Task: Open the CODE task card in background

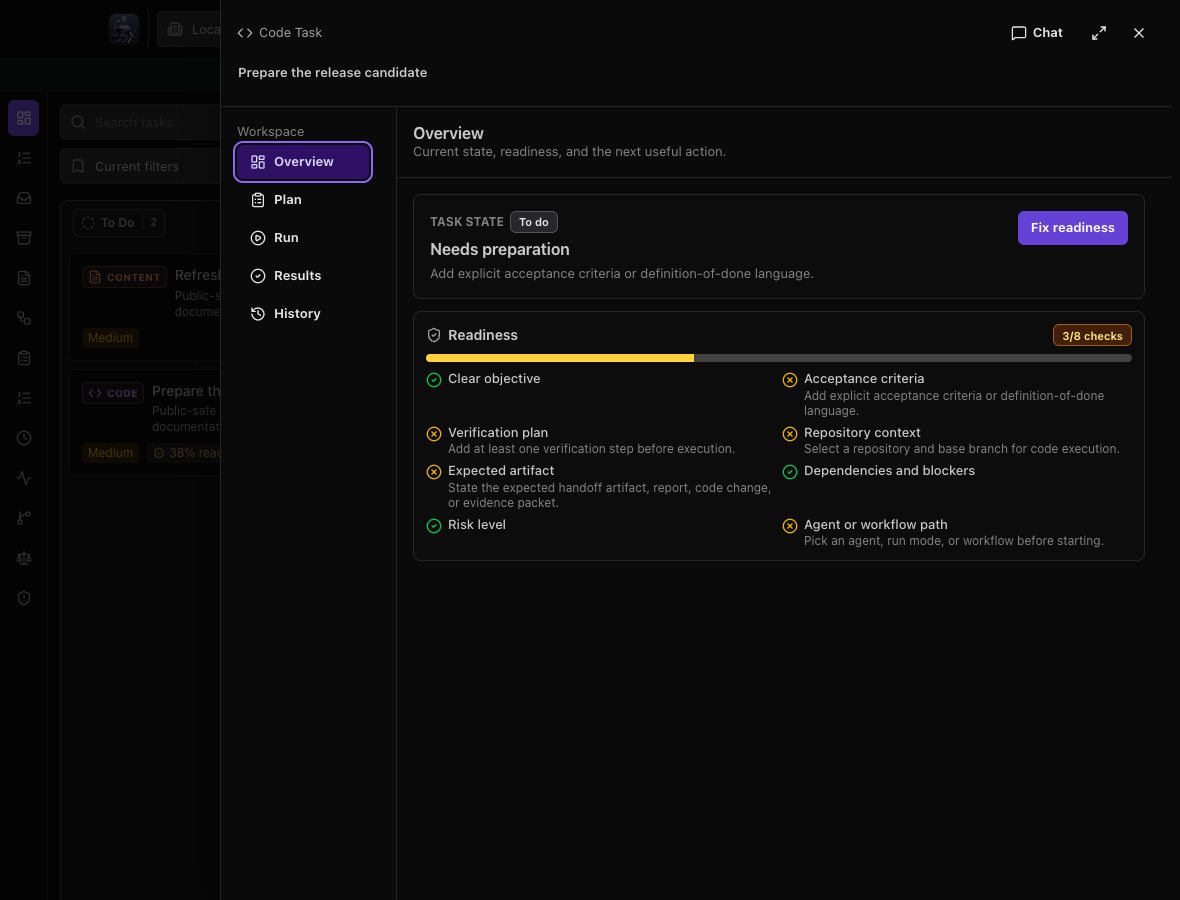Action: [145, 422]
